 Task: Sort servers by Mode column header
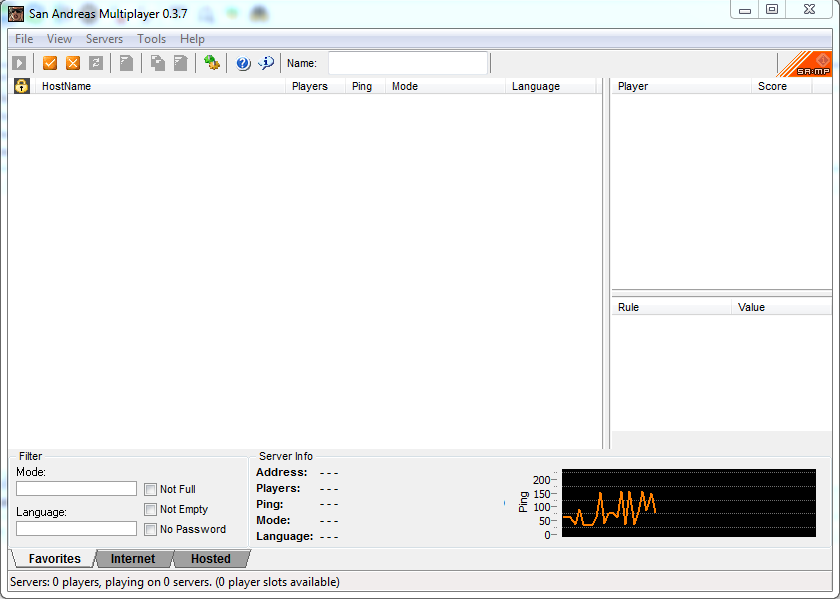[x=446, y=86]
